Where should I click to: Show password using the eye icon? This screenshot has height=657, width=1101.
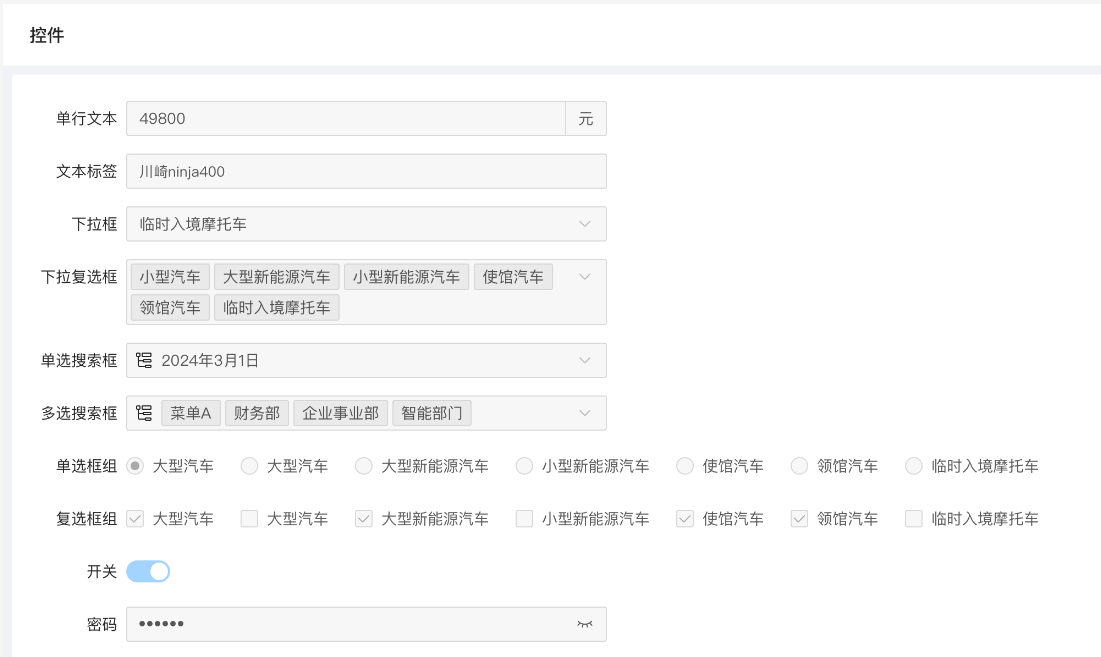point(585,624)
